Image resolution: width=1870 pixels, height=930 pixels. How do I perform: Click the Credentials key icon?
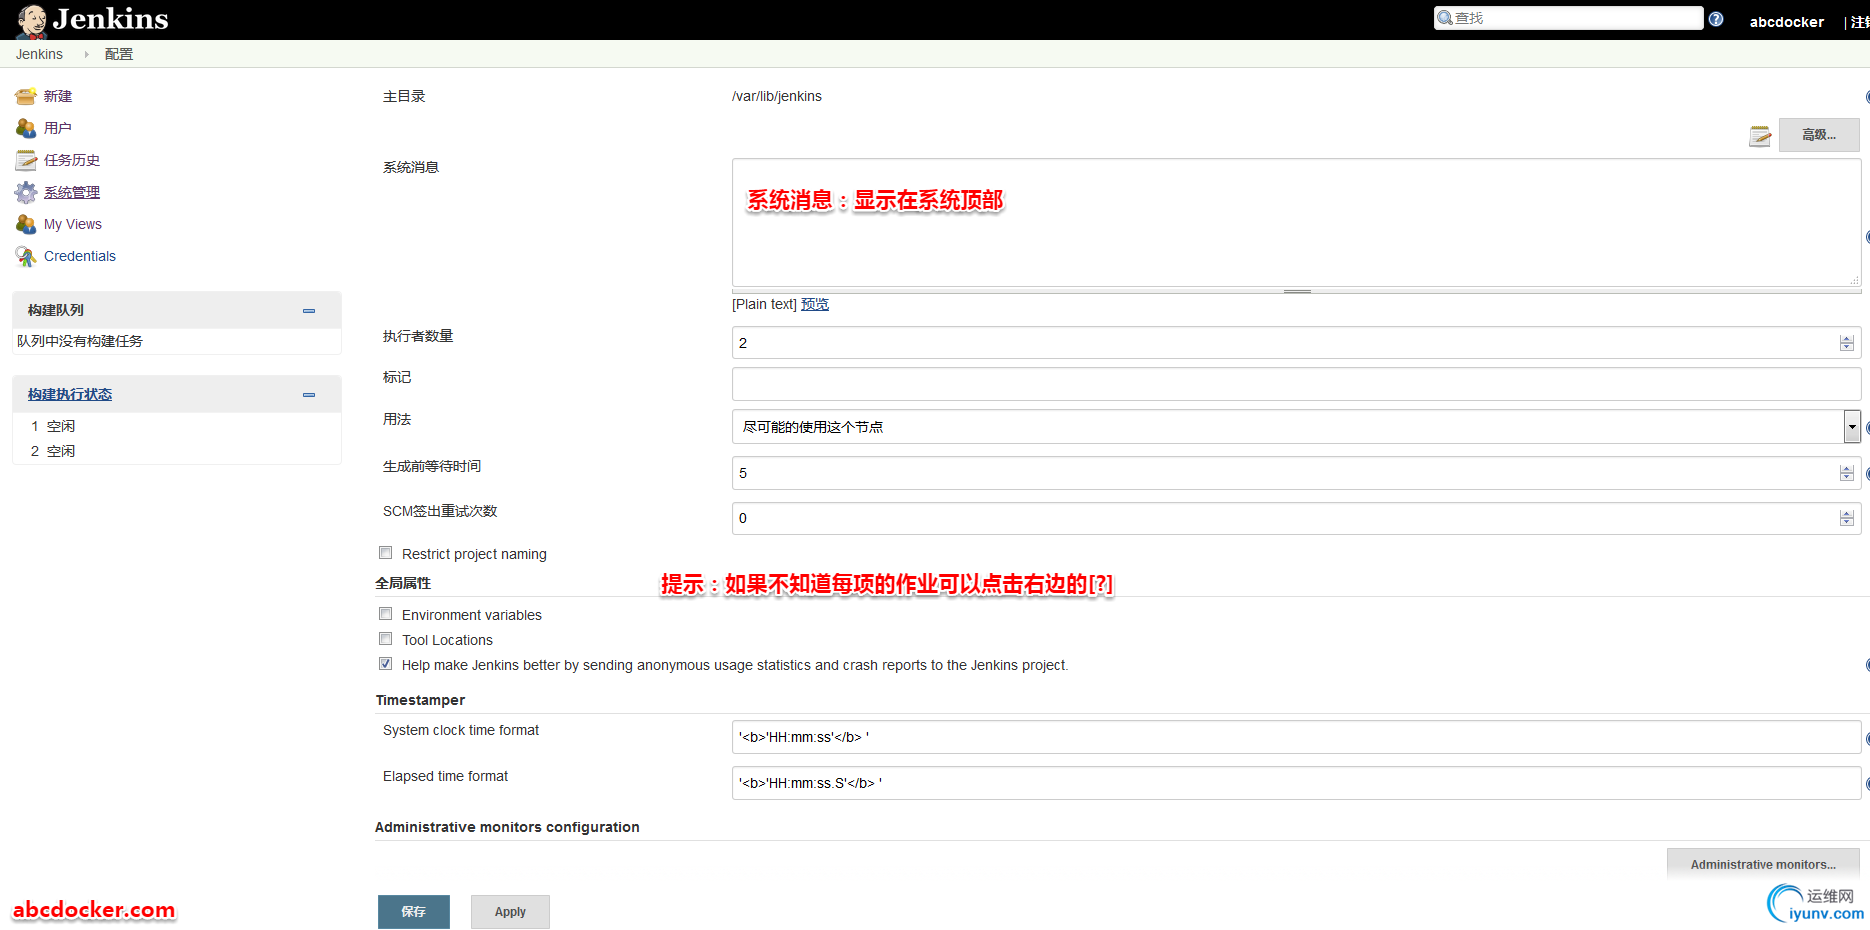click(x=26, y=256)
